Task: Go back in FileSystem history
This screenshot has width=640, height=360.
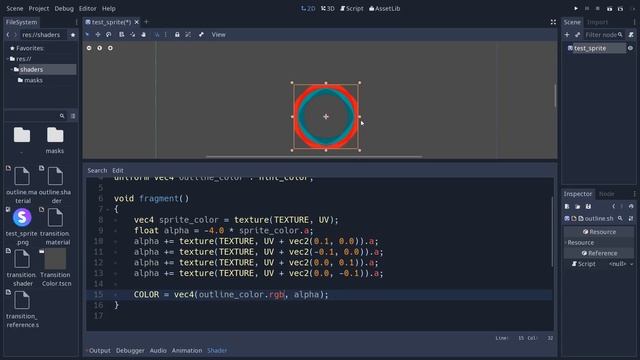Action: click(x=8, y=35)
